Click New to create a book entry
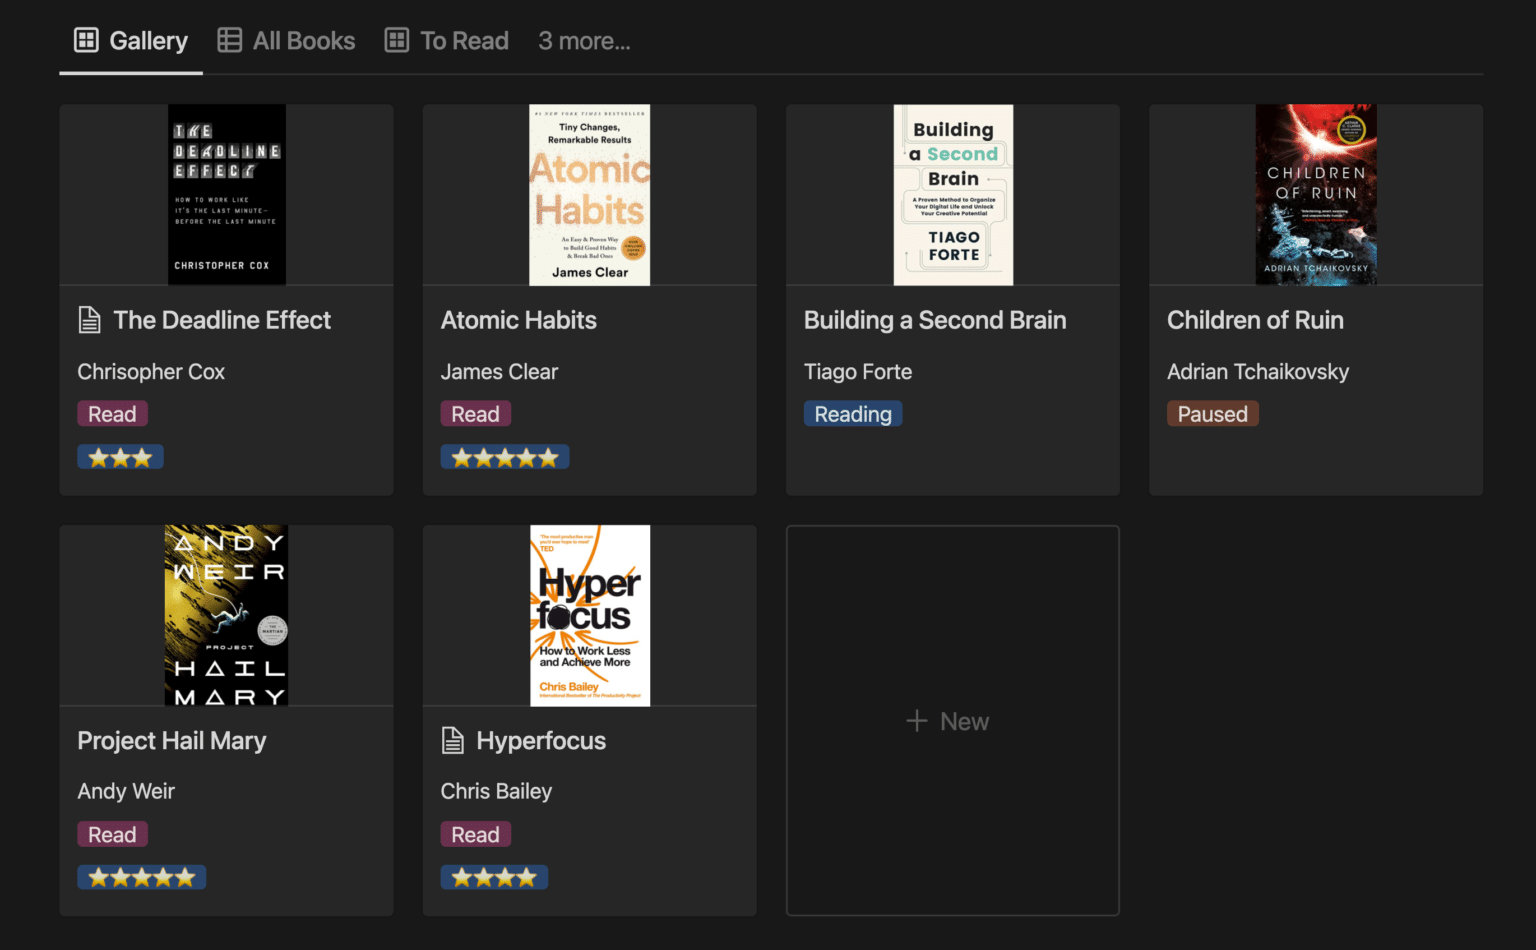The height and width of the screenshot is (950, 1536). point(951,720)
